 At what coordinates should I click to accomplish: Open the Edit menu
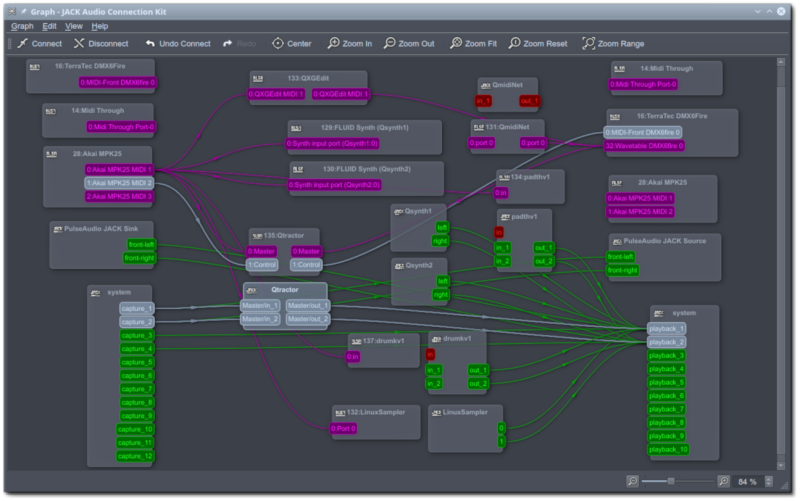[50, 26]
